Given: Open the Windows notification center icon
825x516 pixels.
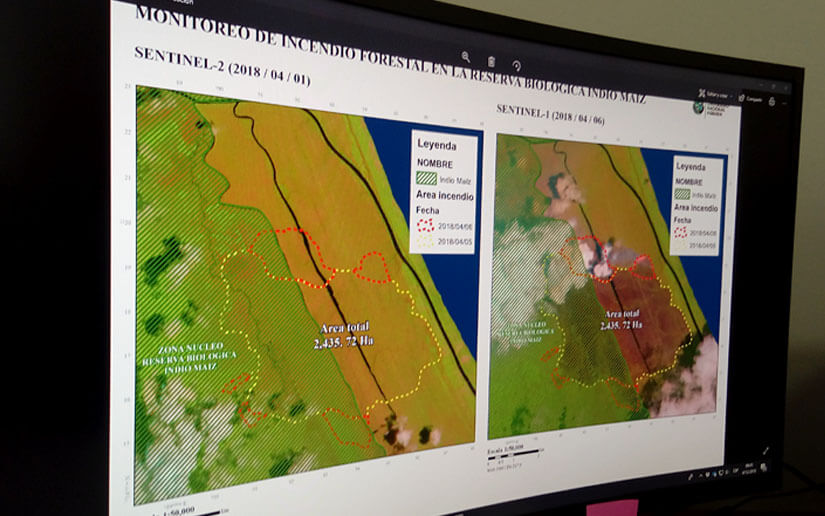Looking at the screenshot, I should [764, 467].
